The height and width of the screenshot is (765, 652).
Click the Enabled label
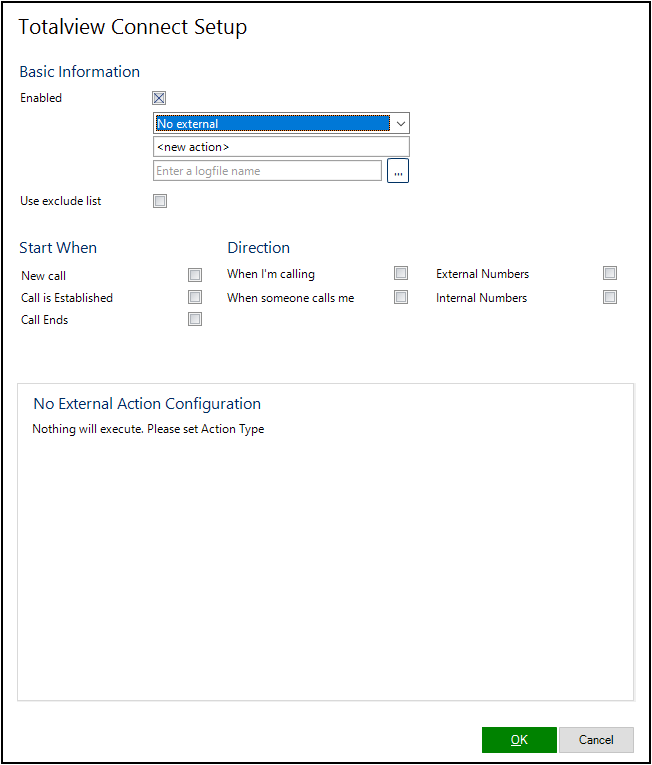[x=41, y=98]
